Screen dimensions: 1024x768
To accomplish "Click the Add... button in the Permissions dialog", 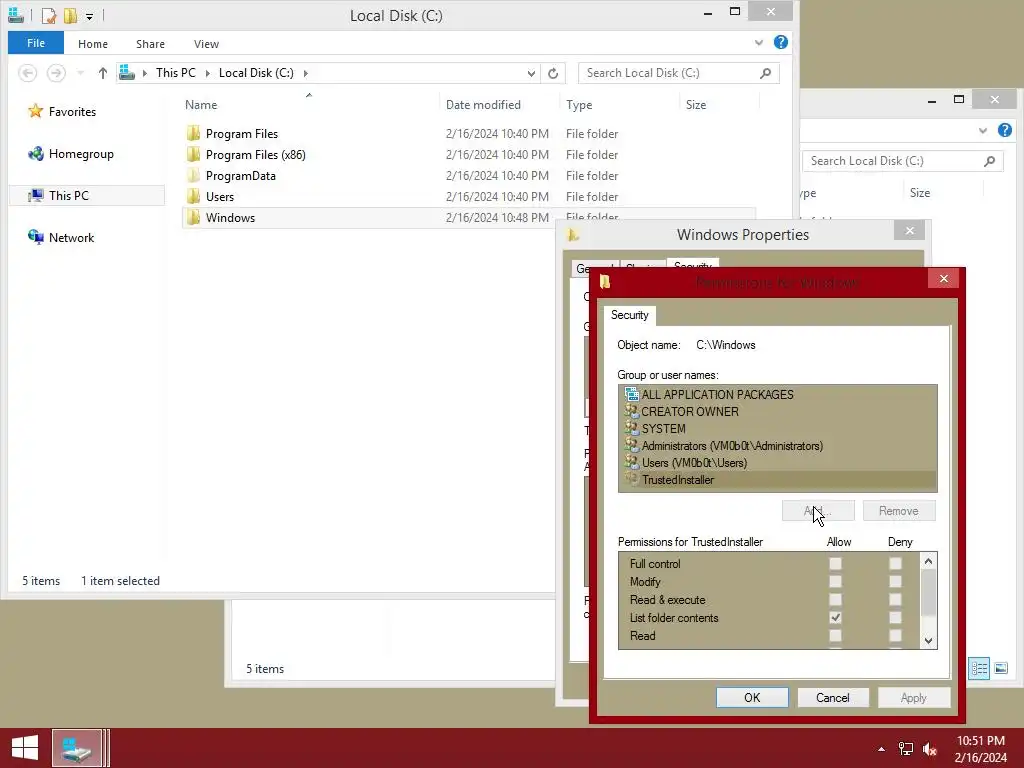I will (818, 511).
